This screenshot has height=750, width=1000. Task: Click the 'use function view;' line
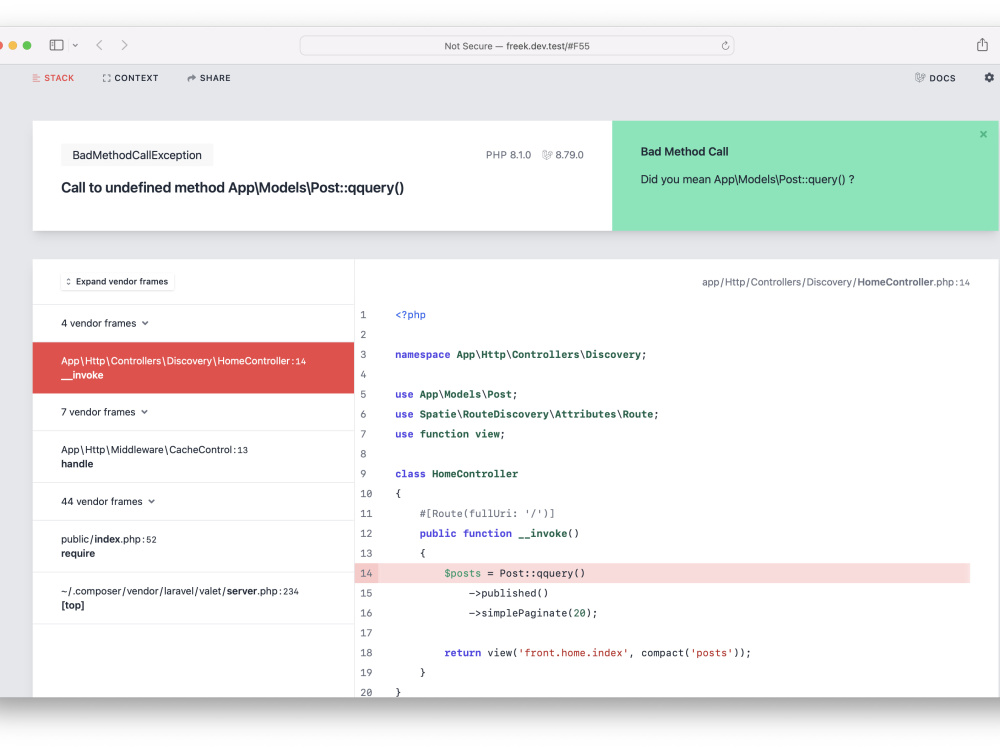(x=450, y=434)
